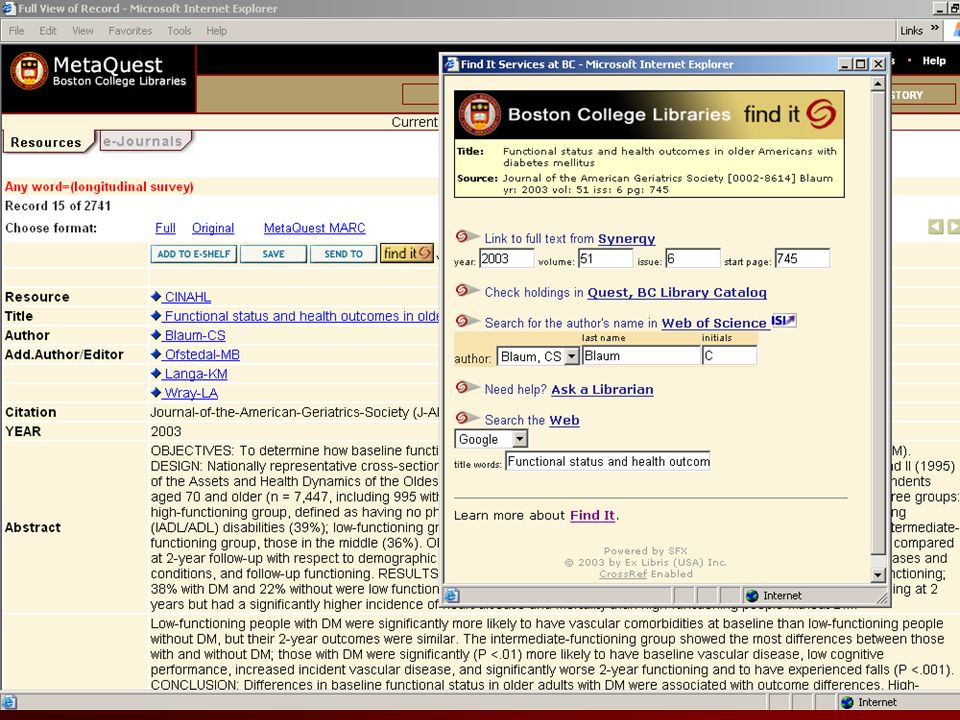960x720 pixels.
Task: Click the year field containing 2003
Action: (506, 258)
